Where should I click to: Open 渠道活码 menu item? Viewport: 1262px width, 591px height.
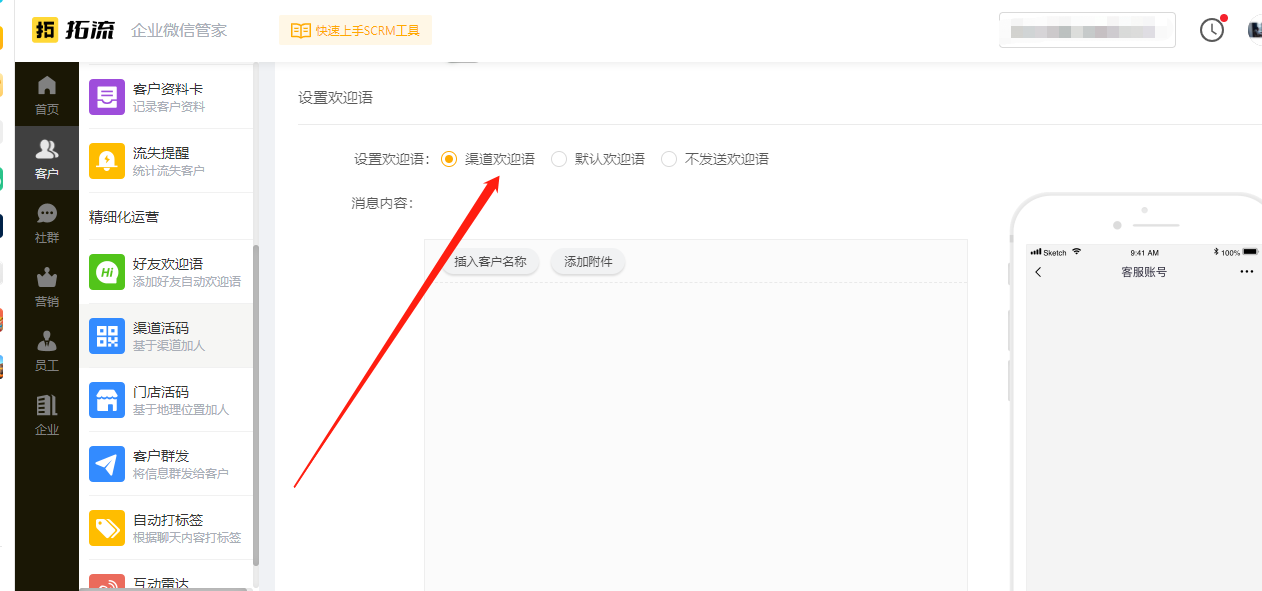[x=166, y=336]
